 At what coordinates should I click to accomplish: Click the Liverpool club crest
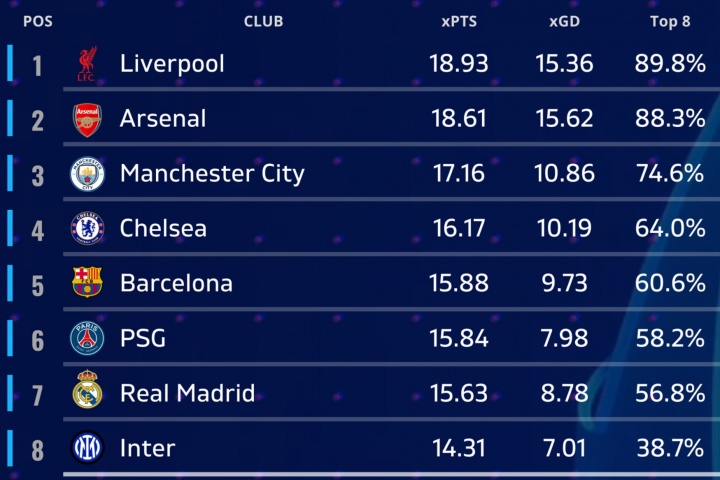(87, 65)
